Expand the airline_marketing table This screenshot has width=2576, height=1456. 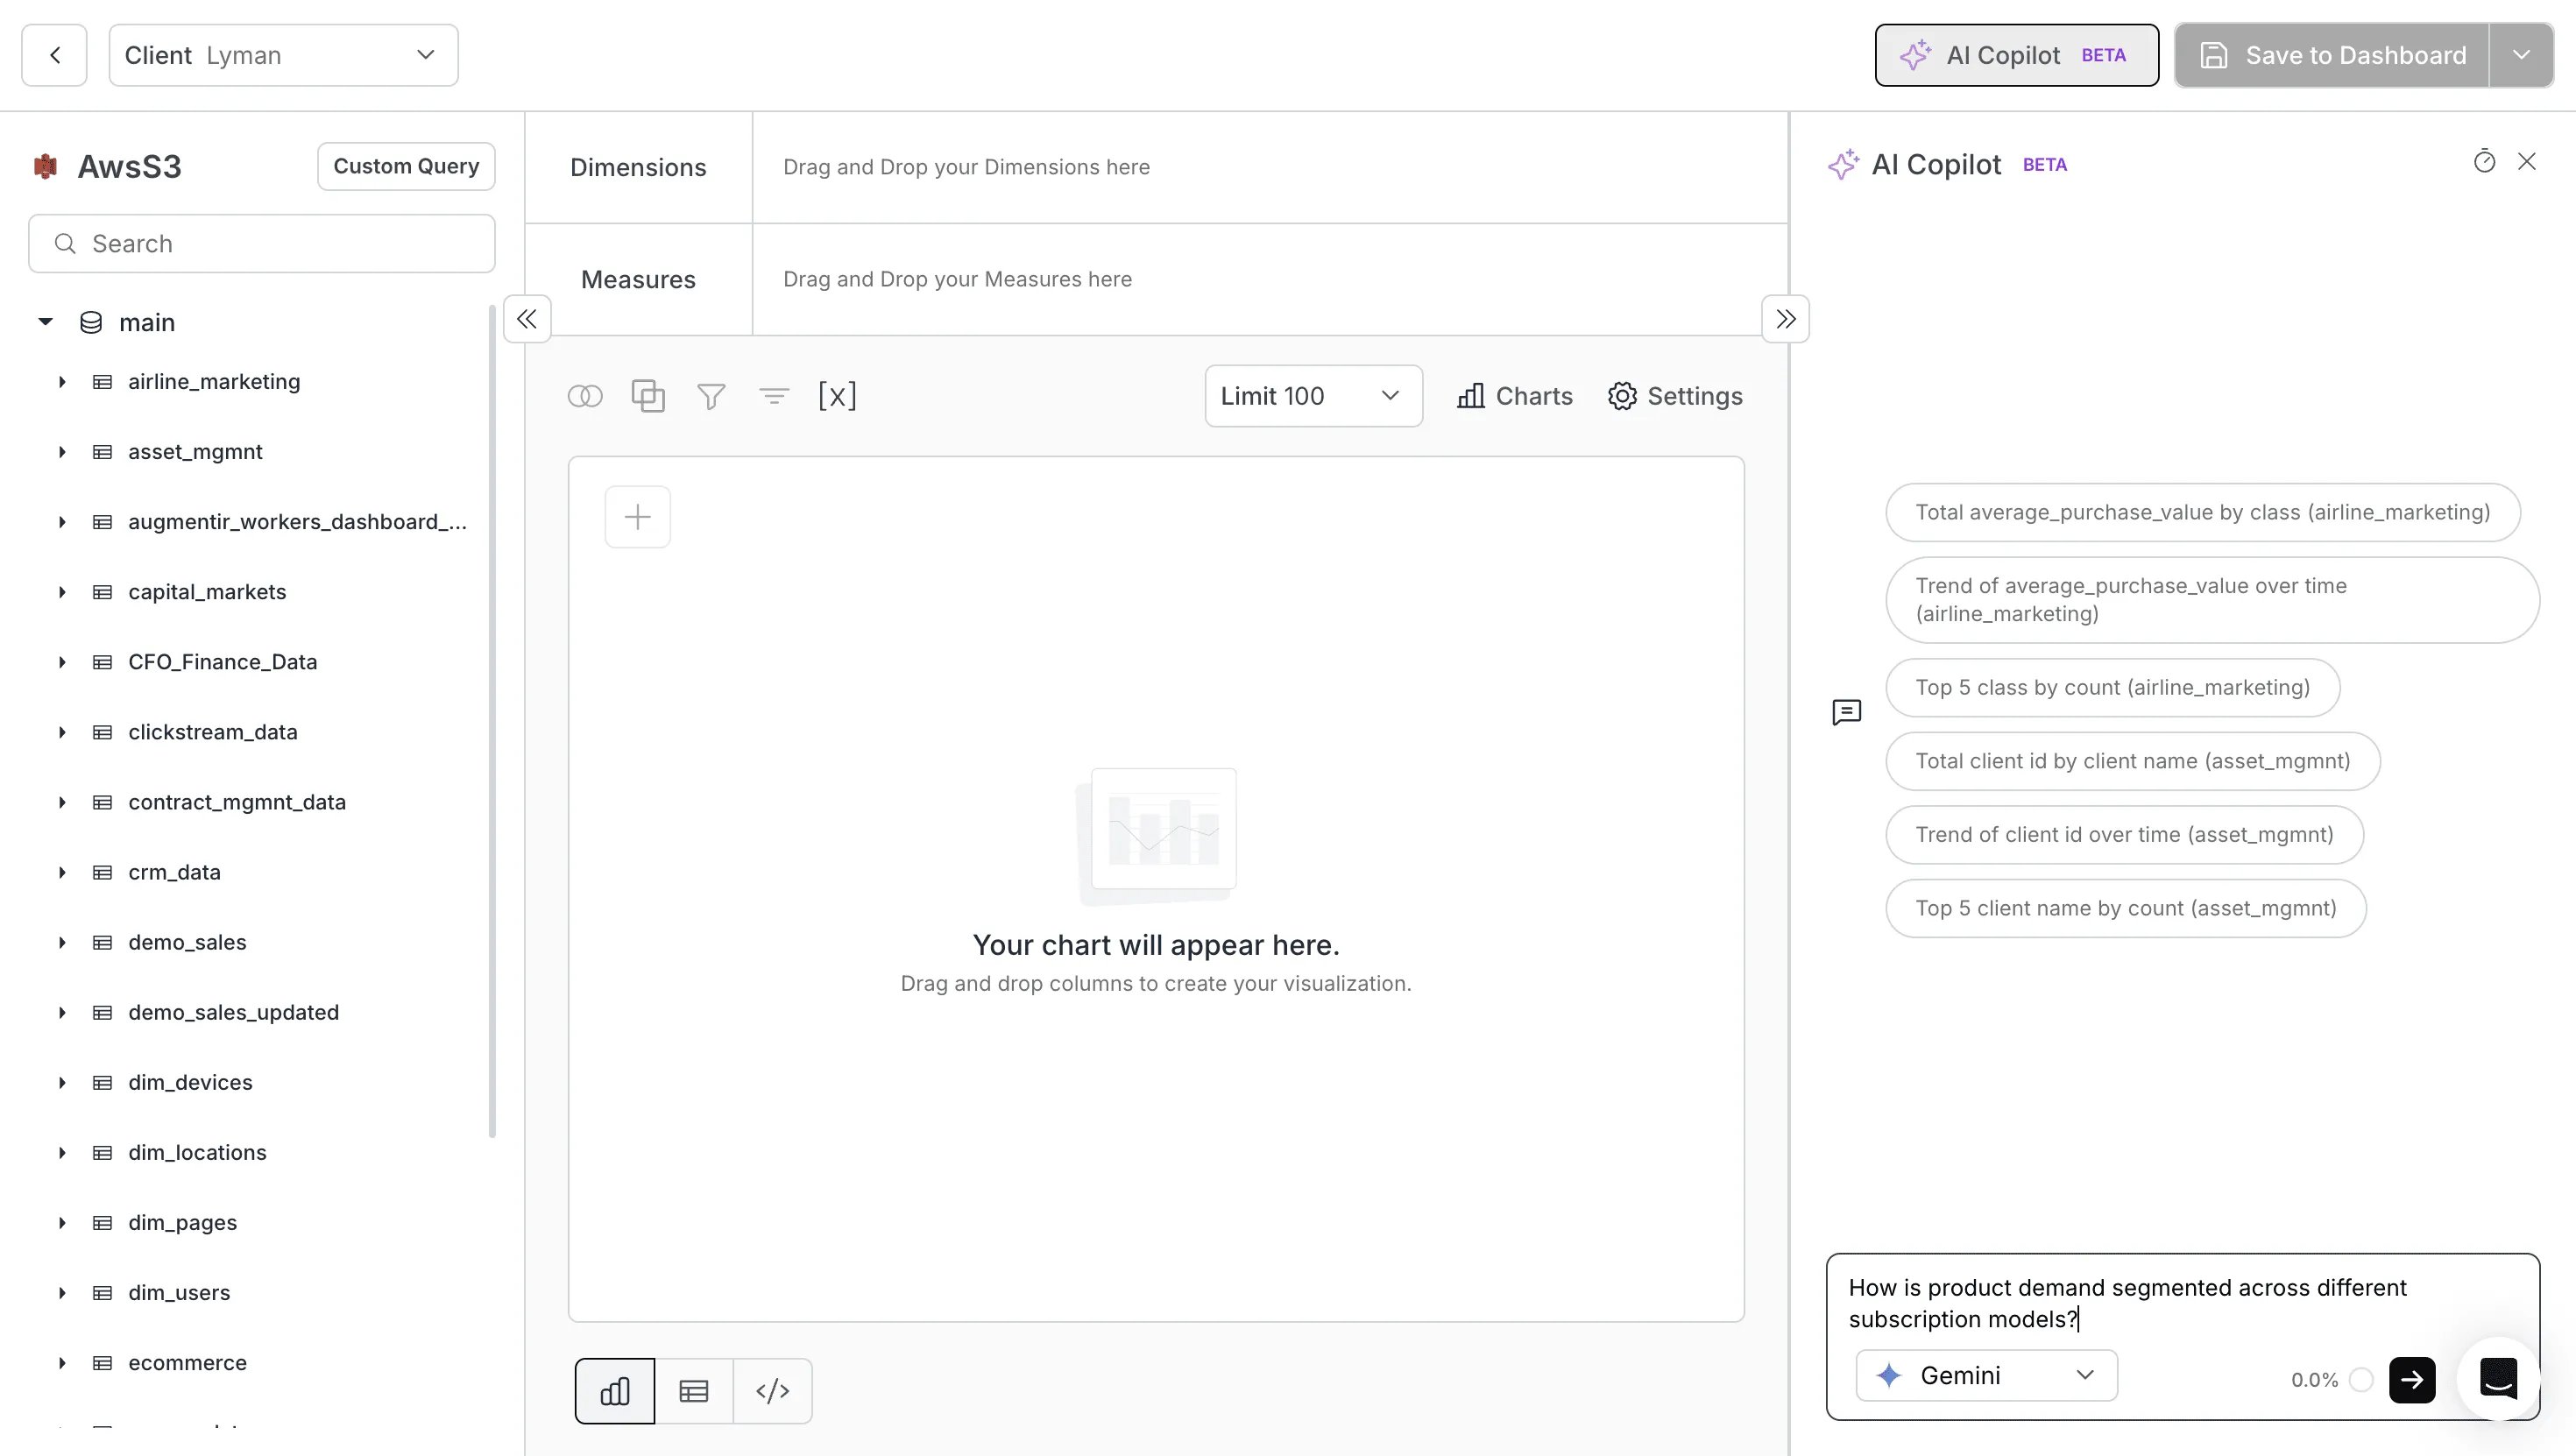[62, 382]
